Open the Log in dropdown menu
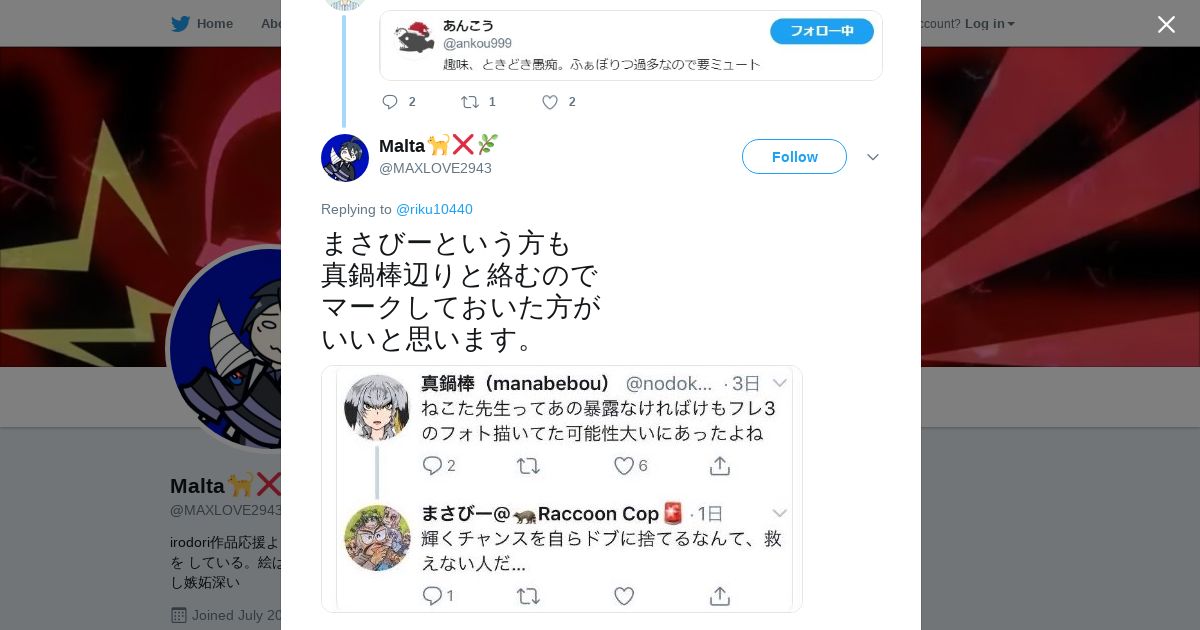Image resolution: width=1200 pixels, height=630 pixels. coord(990,23)
